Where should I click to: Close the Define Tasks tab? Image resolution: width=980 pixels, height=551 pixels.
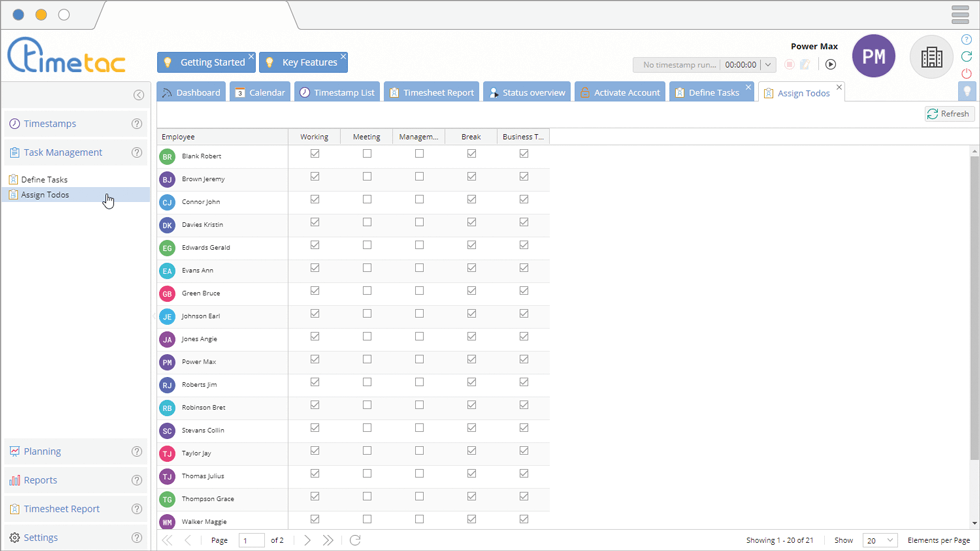pos(748,87)
